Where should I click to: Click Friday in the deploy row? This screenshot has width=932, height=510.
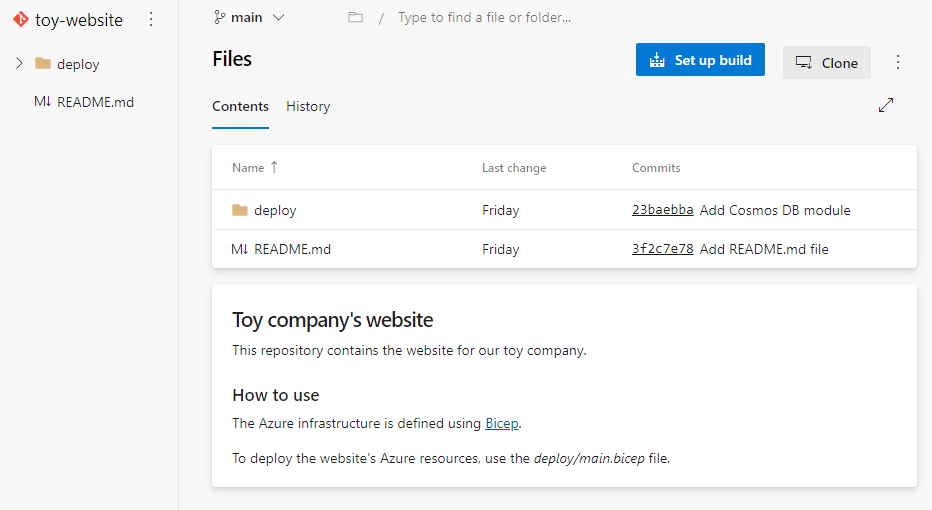pos(500,210)
